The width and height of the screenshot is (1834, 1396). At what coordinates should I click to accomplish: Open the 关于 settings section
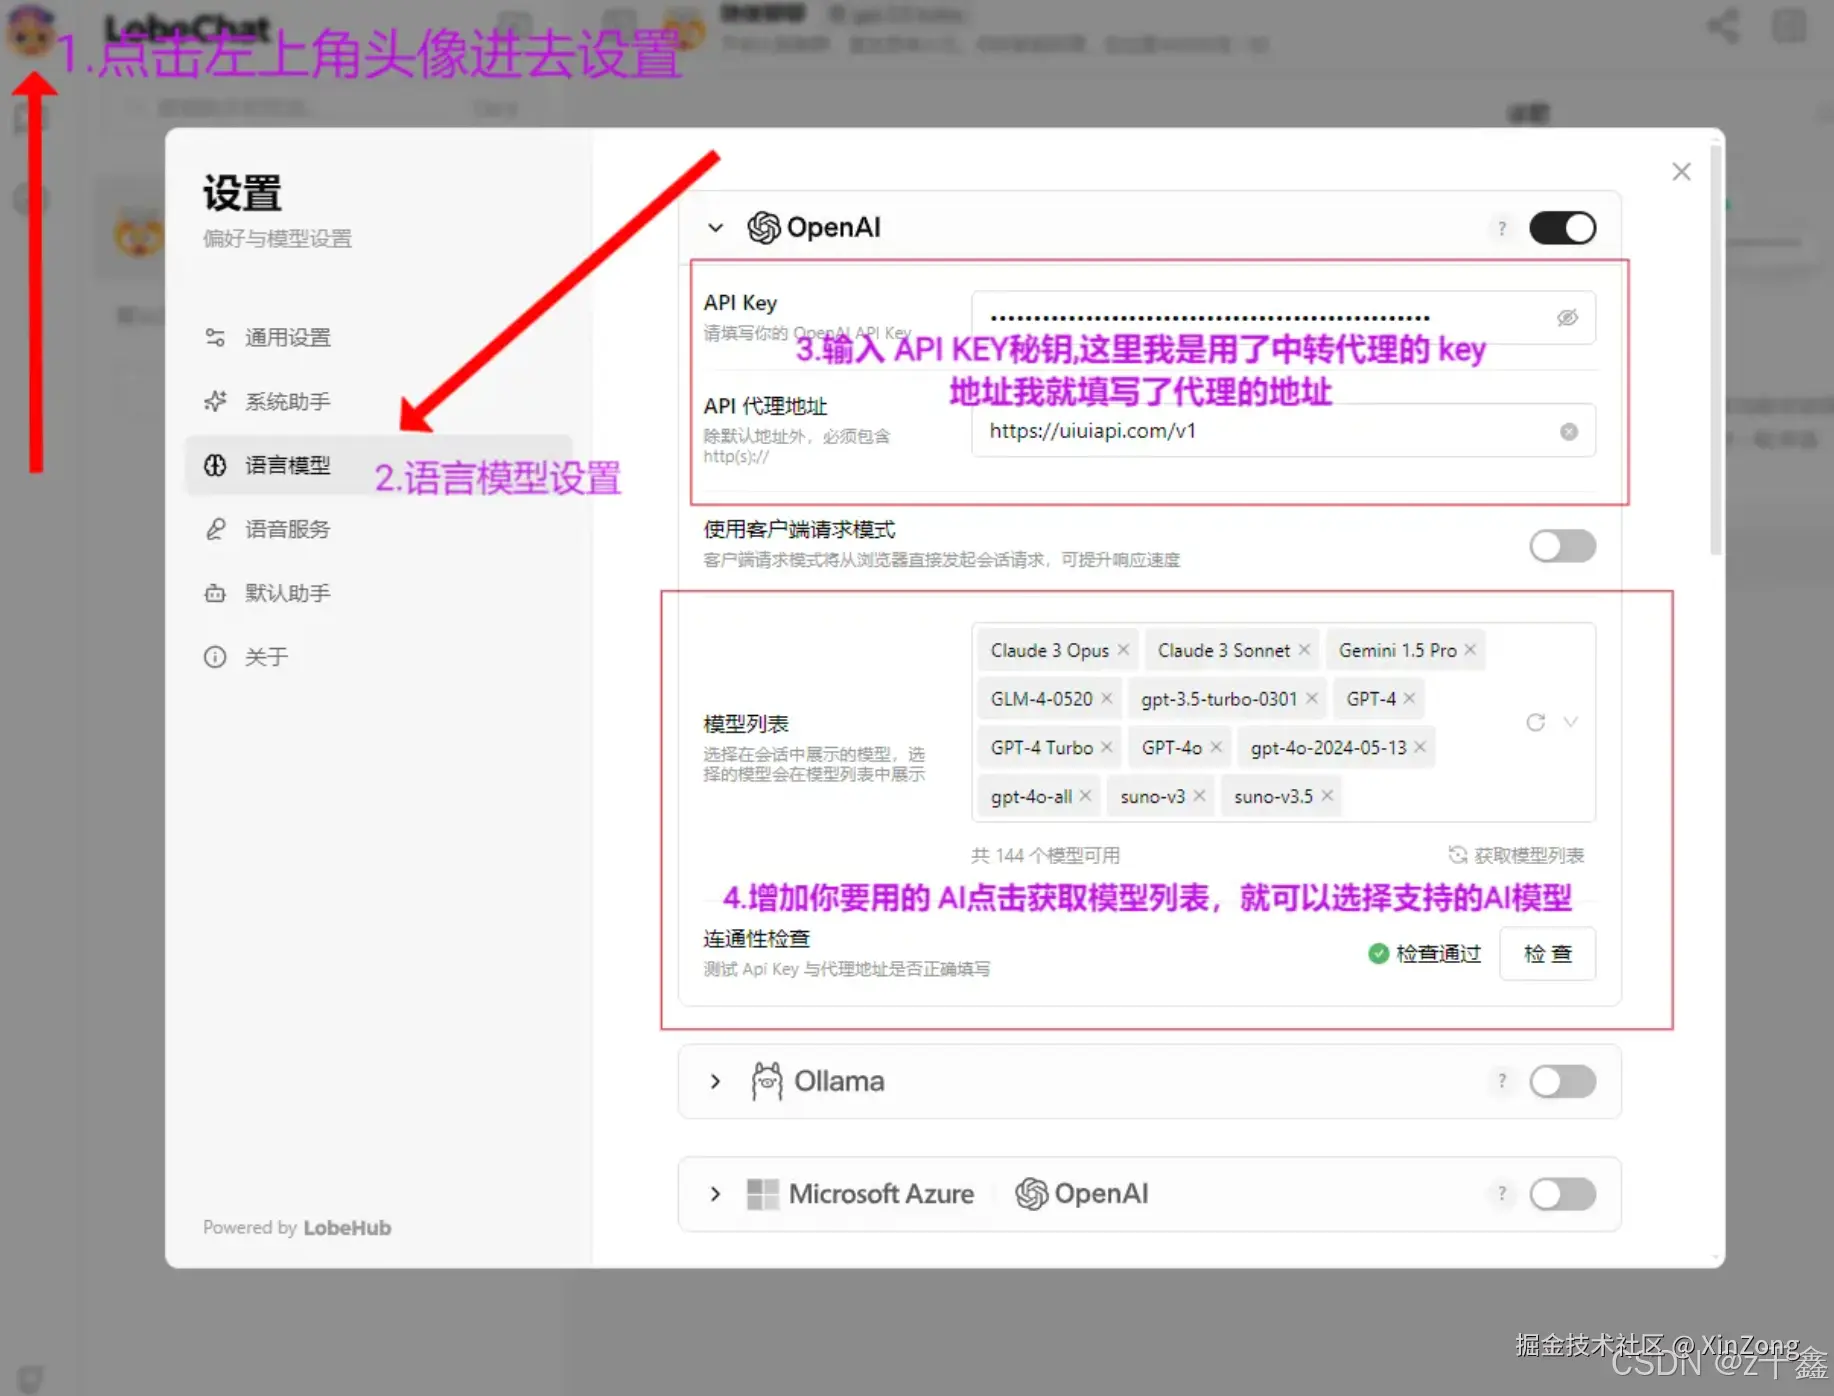(266, 657)
